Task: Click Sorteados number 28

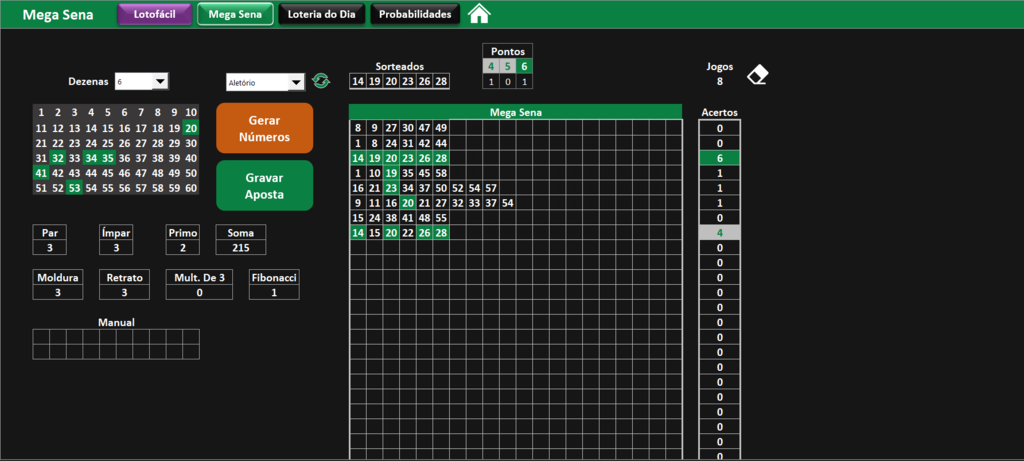Action: (x=441, y=82)
